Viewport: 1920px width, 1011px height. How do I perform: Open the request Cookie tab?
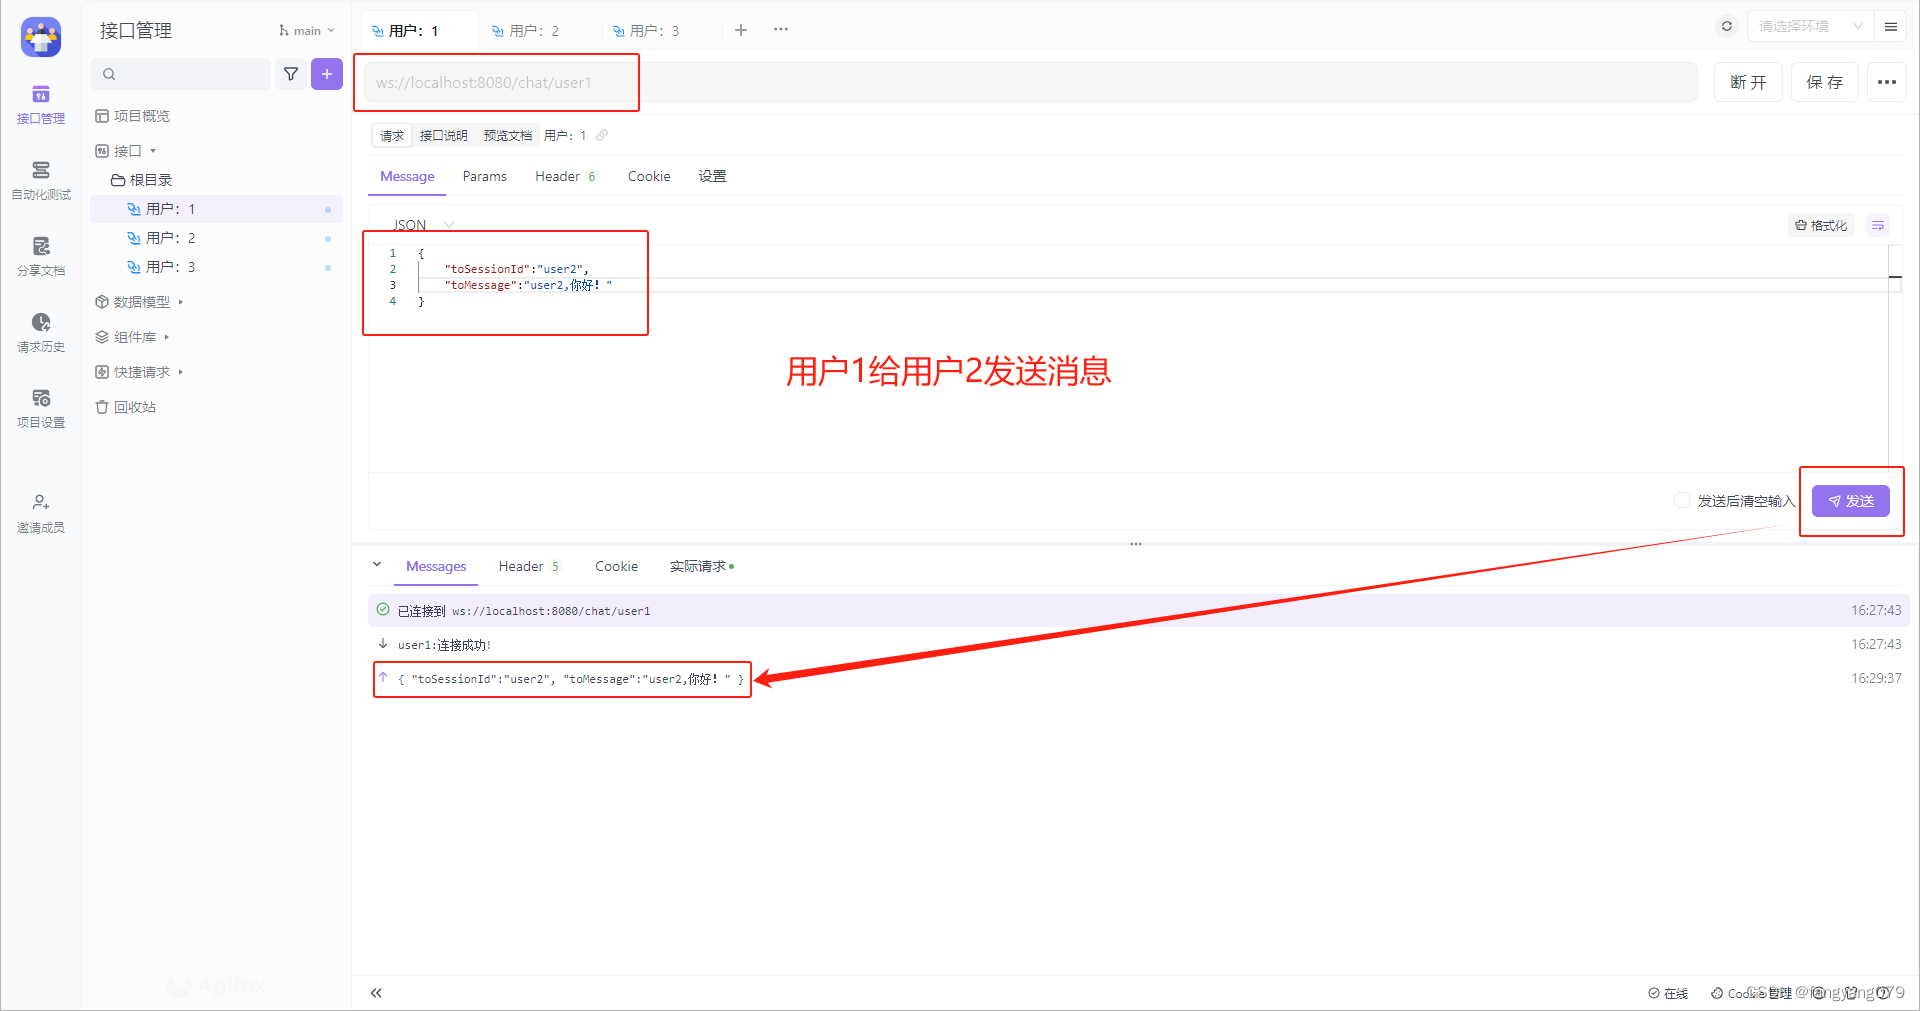[649, 176]
